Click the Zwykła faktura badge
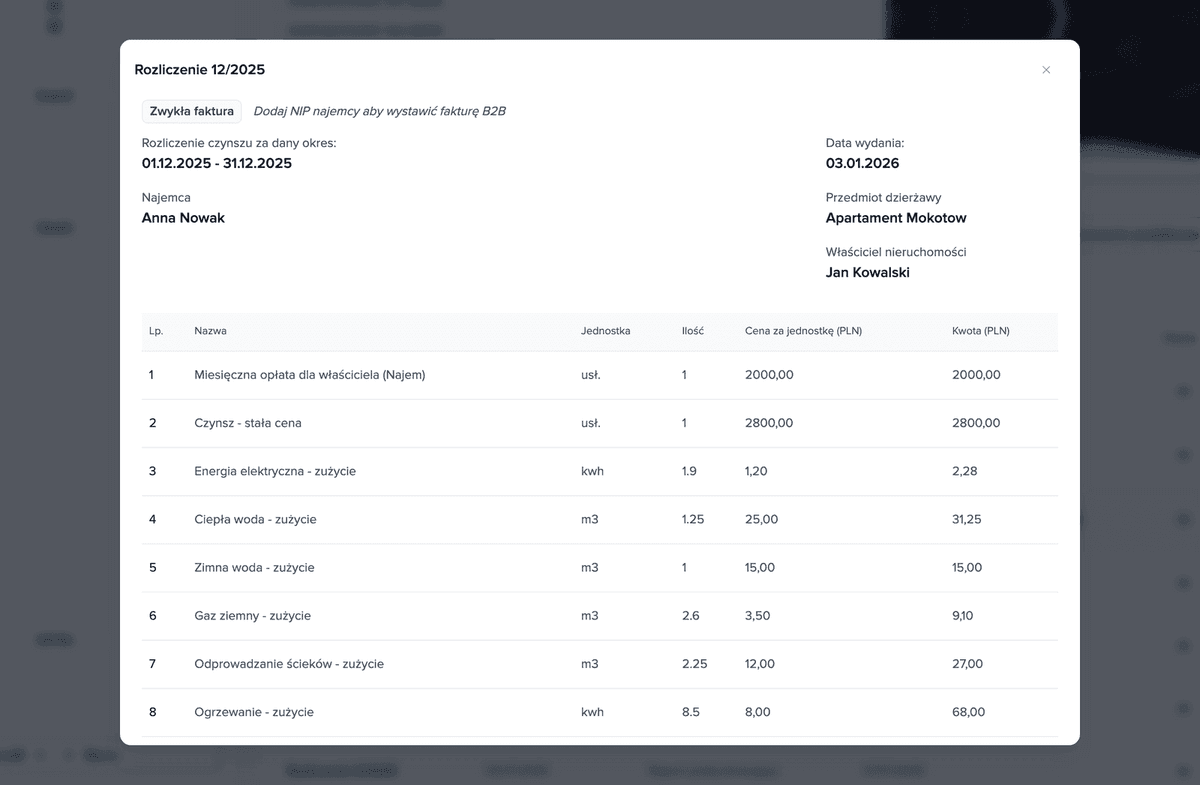The height and width of the screenshot is (785, 1200). (x=192, y=111)
